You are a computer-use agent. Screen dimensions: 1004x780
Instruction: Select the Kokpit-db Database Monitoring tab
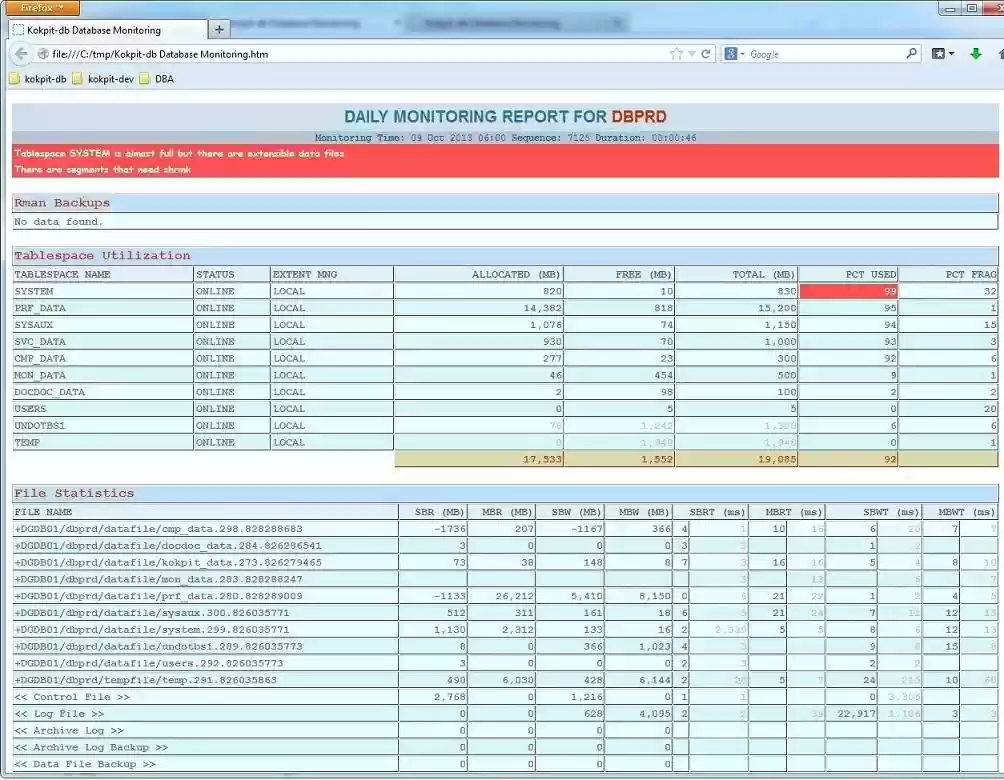[x=95, y=29]
